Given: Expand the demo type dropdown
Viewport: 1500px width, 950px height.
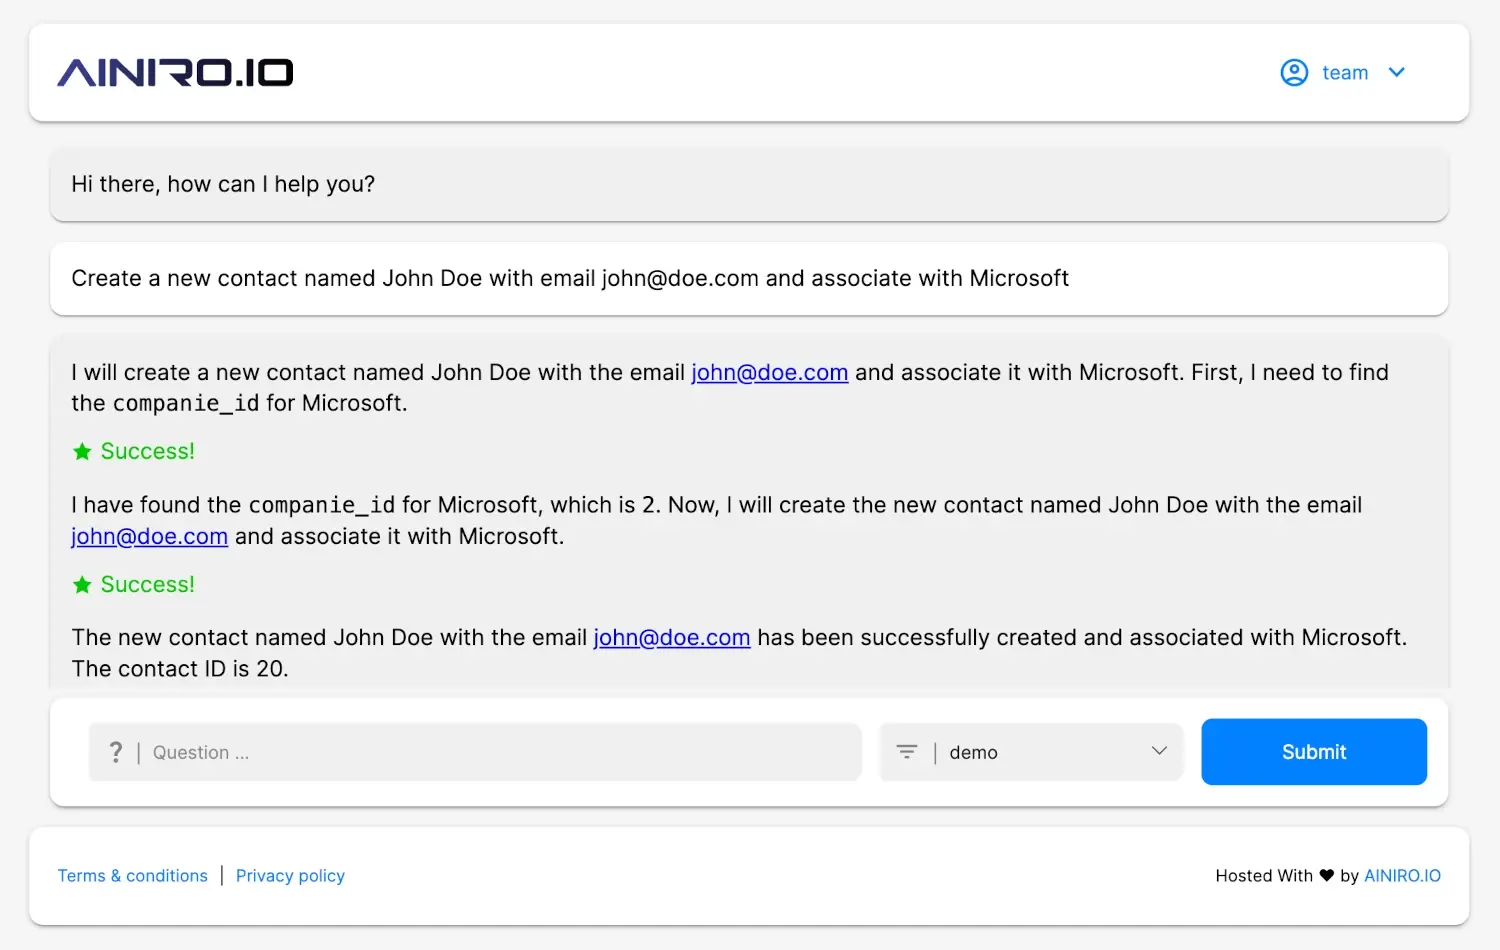Looking at the screenshot, I should [x=1032, y=752].
